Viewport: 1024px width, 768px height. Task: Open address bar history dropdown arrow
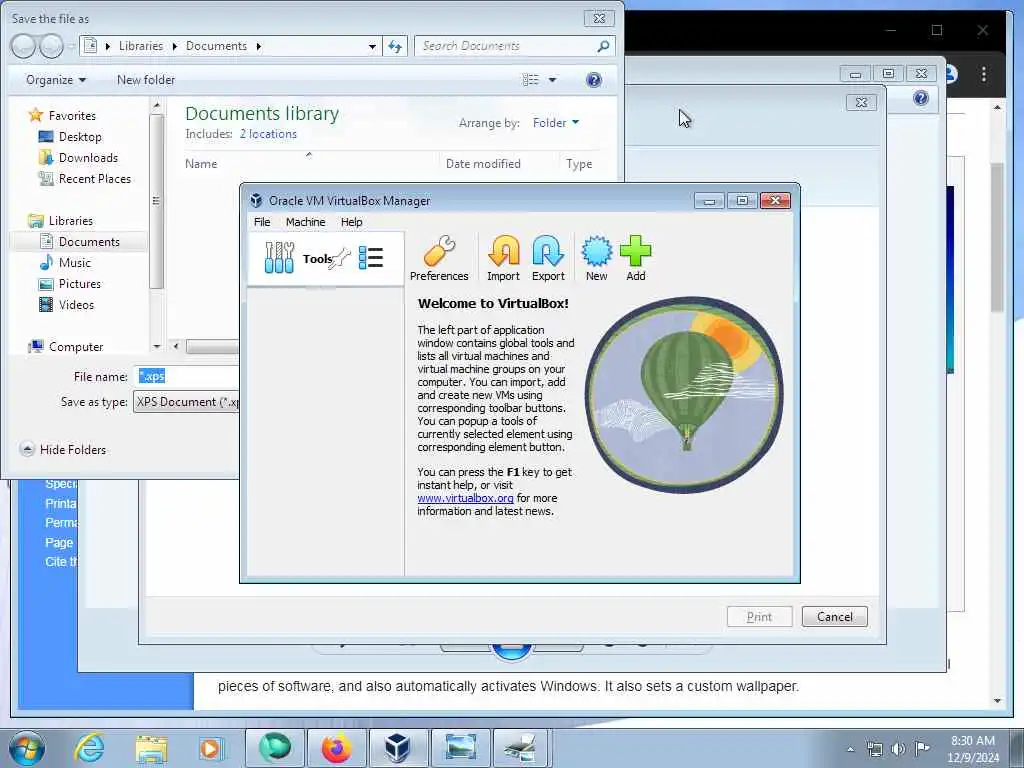tap(372, 46)
